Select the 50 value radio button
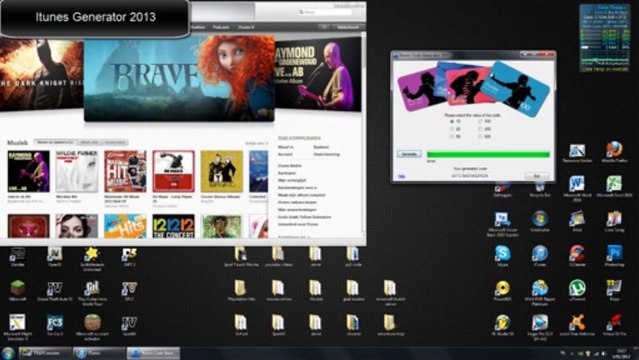 [452, 136]
